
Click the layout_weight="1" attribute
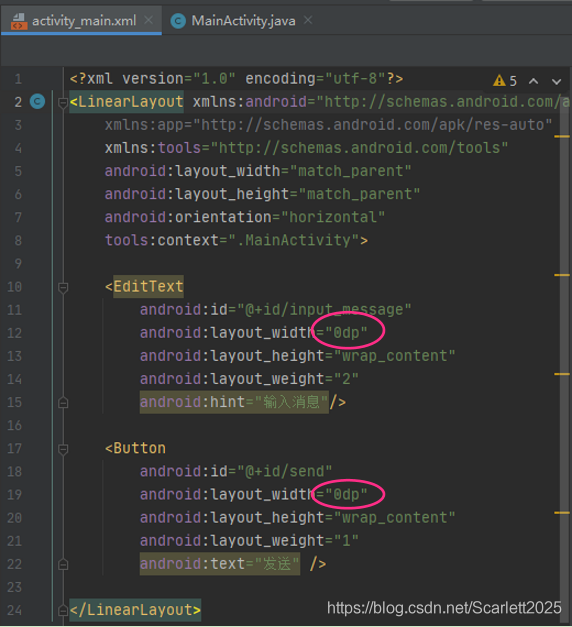pyautogui.click(x=249, y=541)
